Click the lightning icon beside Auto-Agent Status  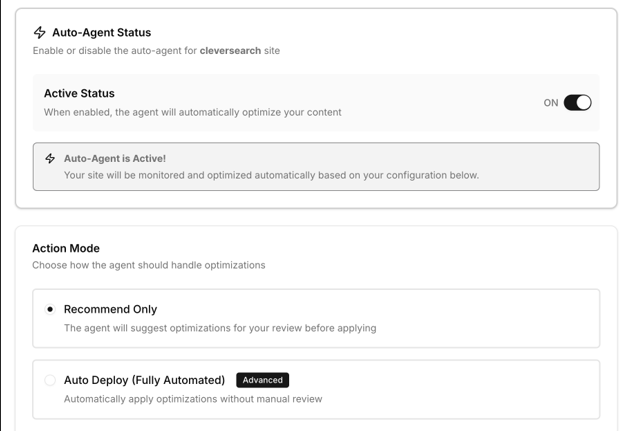(x=40, y=32)
